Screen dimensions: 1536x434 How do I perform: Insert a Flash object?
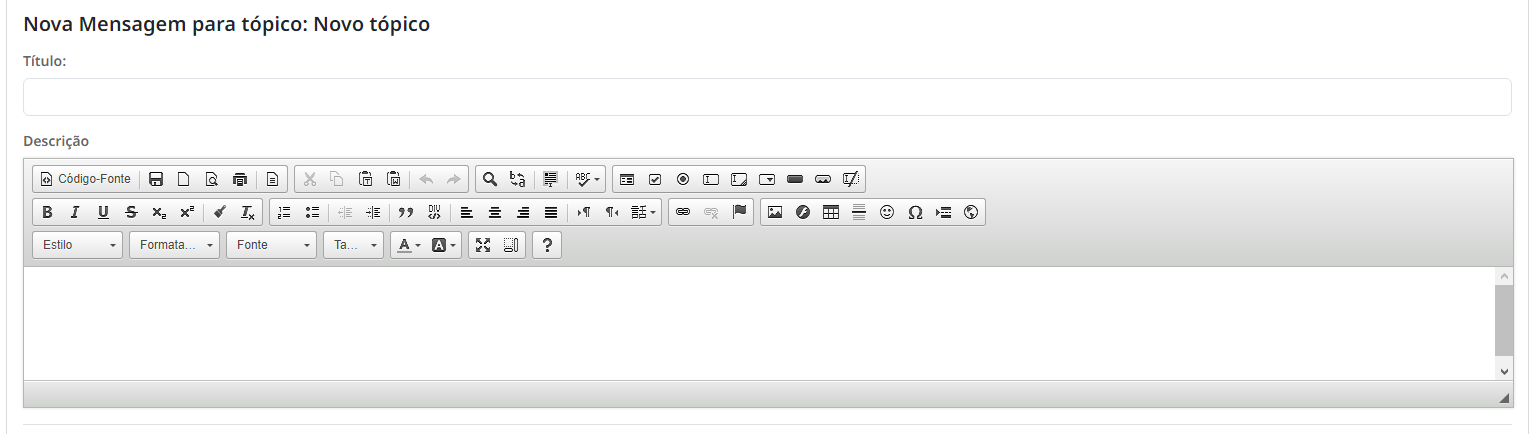pos(803,212)
